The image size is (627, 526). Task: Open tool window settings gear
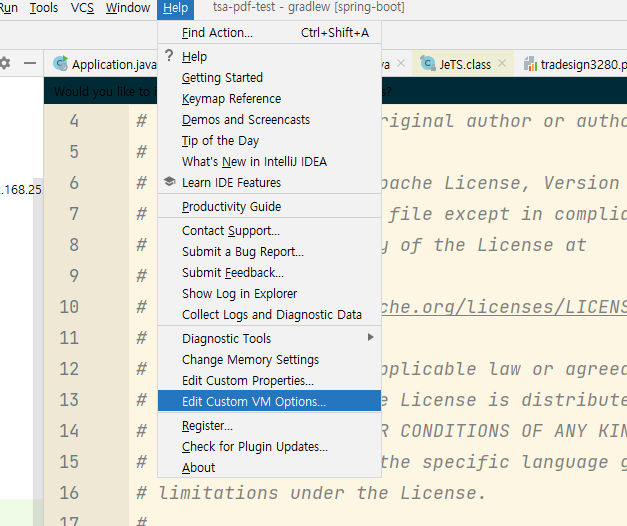[x=5, y=63]
